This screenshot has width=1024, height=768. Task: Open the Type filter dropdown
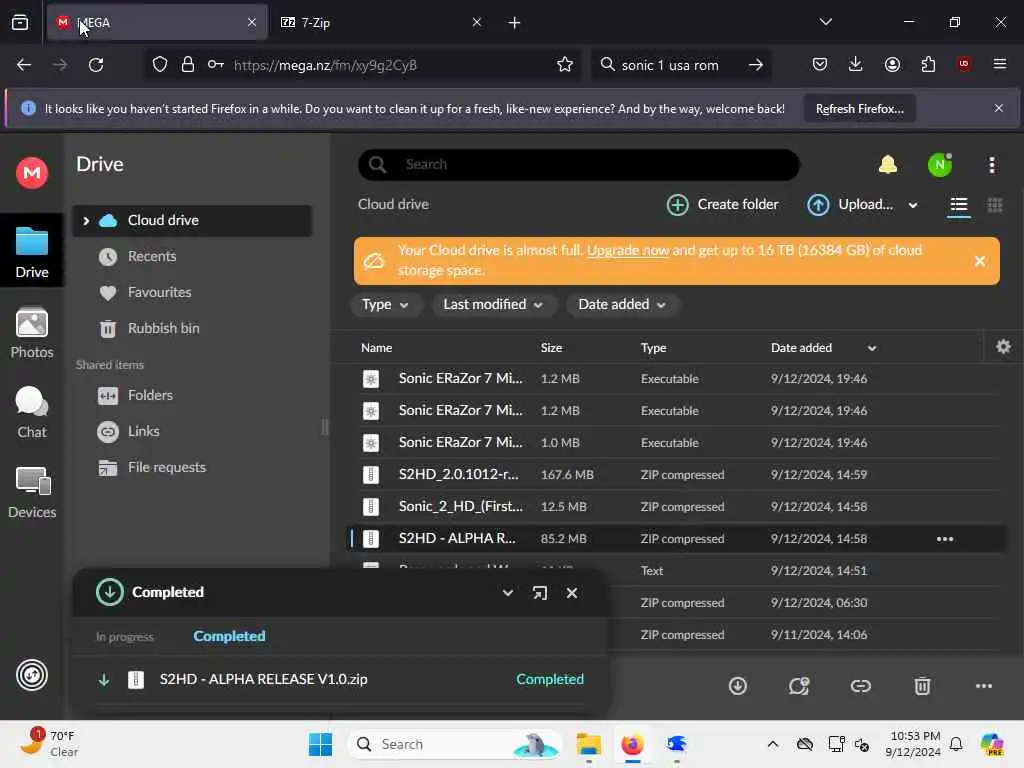pyautogui.click(x=385, y=305)
